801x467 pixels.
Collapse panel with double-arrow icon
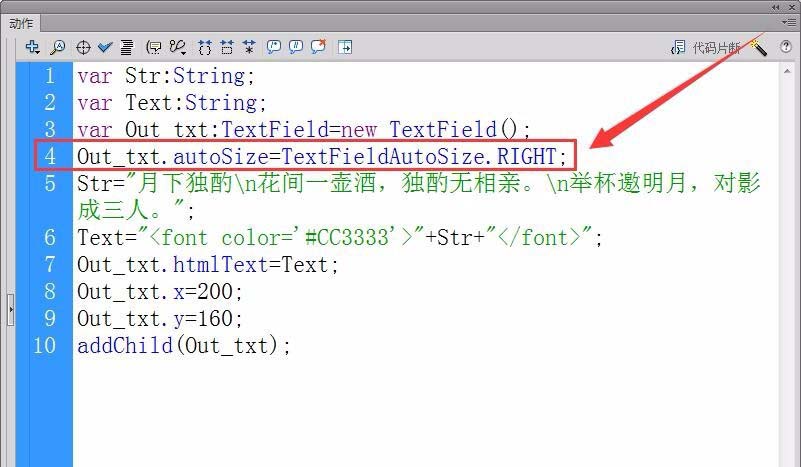click(x=776, y=7)
